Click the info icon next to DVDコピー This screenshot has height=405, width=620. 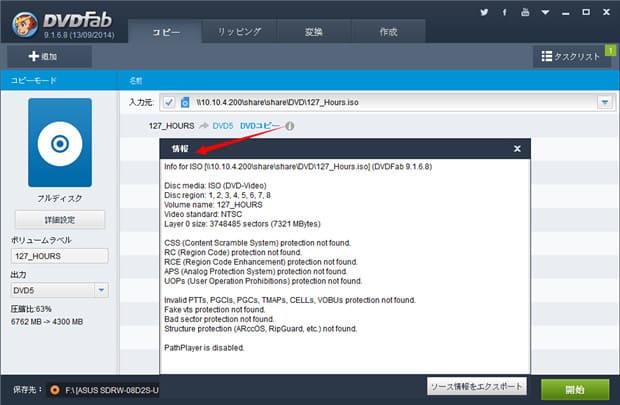coord(290,126)
